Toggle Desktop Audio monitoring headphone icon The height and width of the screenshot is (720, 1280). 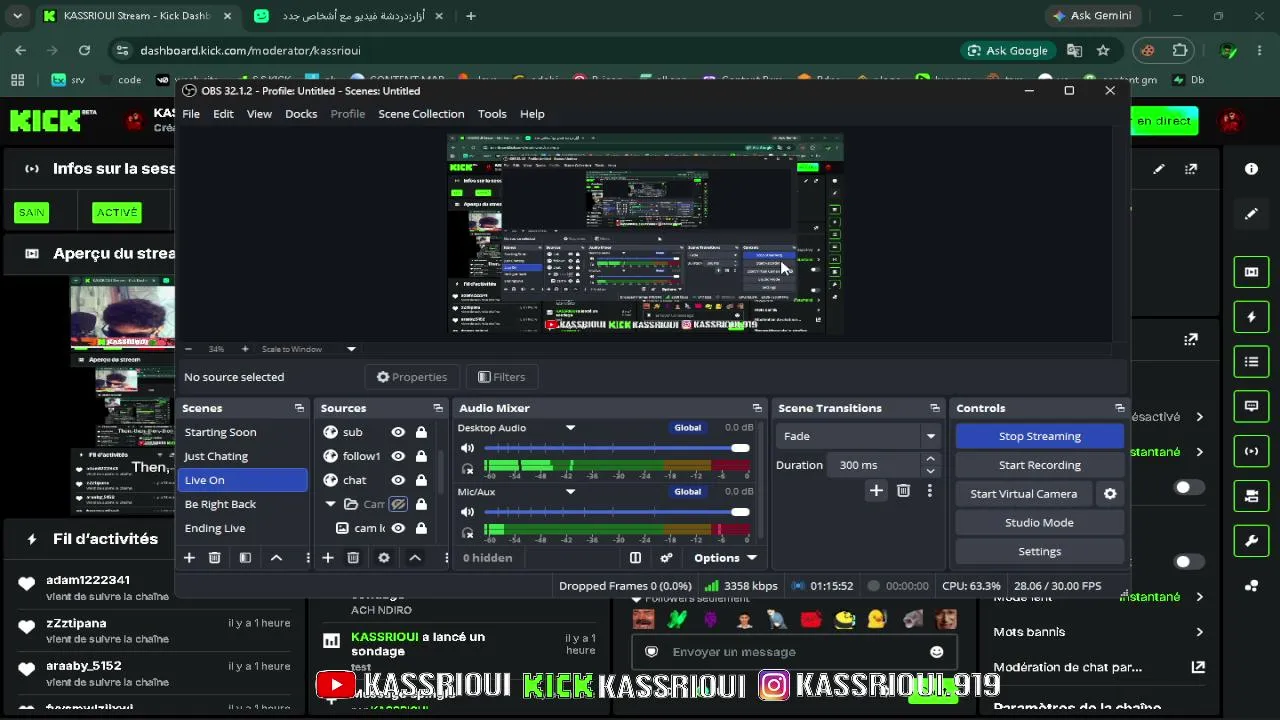(x=467, y=468)
